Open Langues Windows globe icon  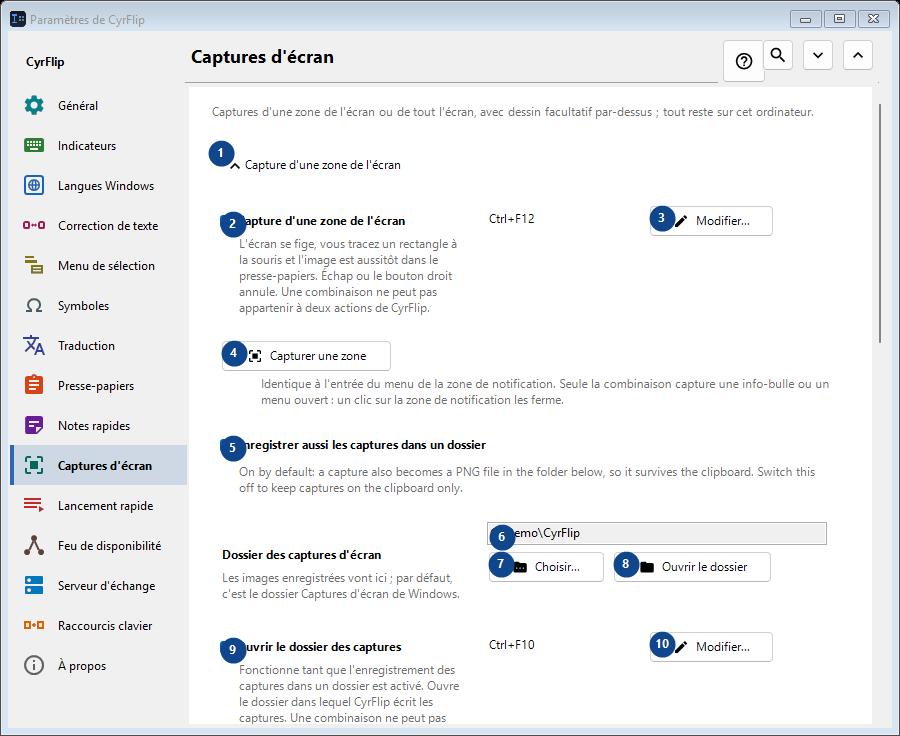coord(34,185)
